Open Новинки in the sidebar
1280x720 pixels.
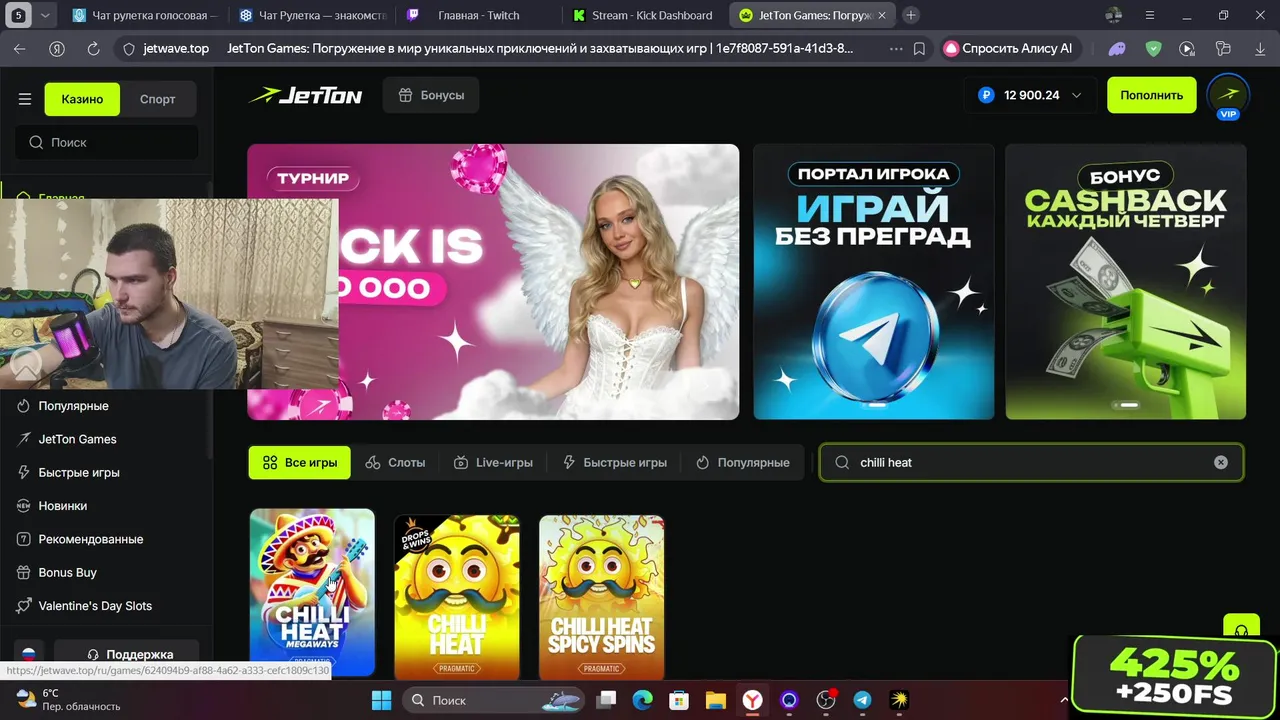point(62,506)
